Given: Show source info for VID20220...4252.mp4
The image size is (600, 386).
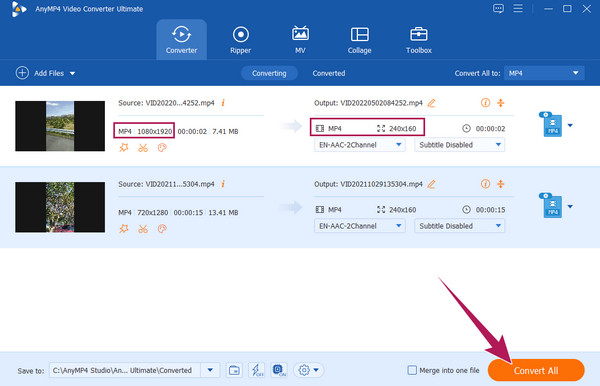Looking at the screenshot, I should [x=223, y=103].
